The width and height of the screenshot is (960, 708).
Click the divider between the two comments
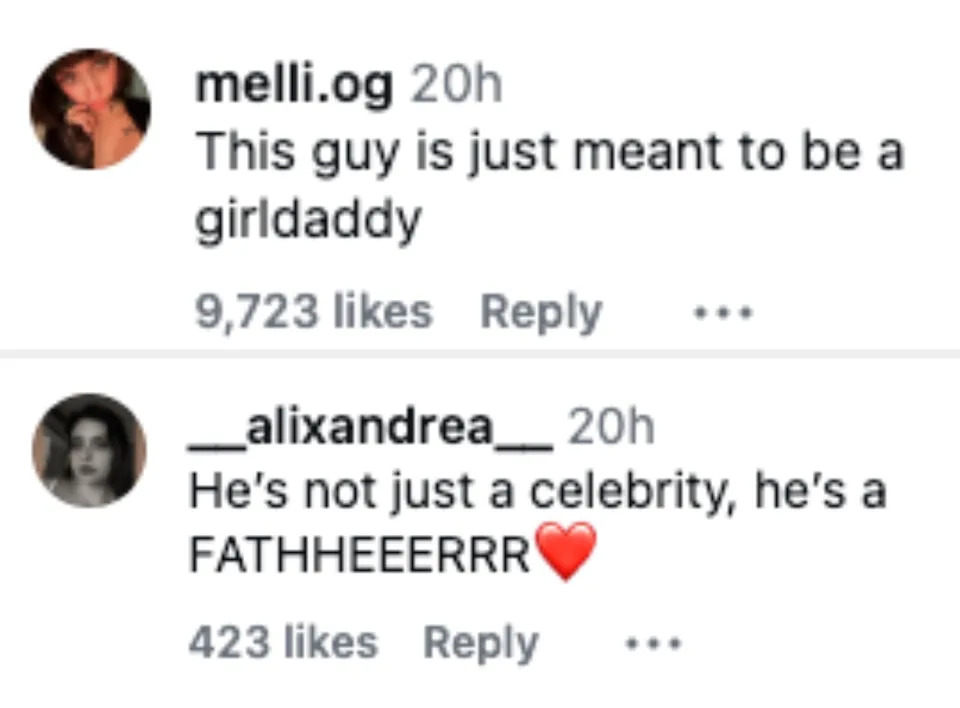(x=480, y=355)
